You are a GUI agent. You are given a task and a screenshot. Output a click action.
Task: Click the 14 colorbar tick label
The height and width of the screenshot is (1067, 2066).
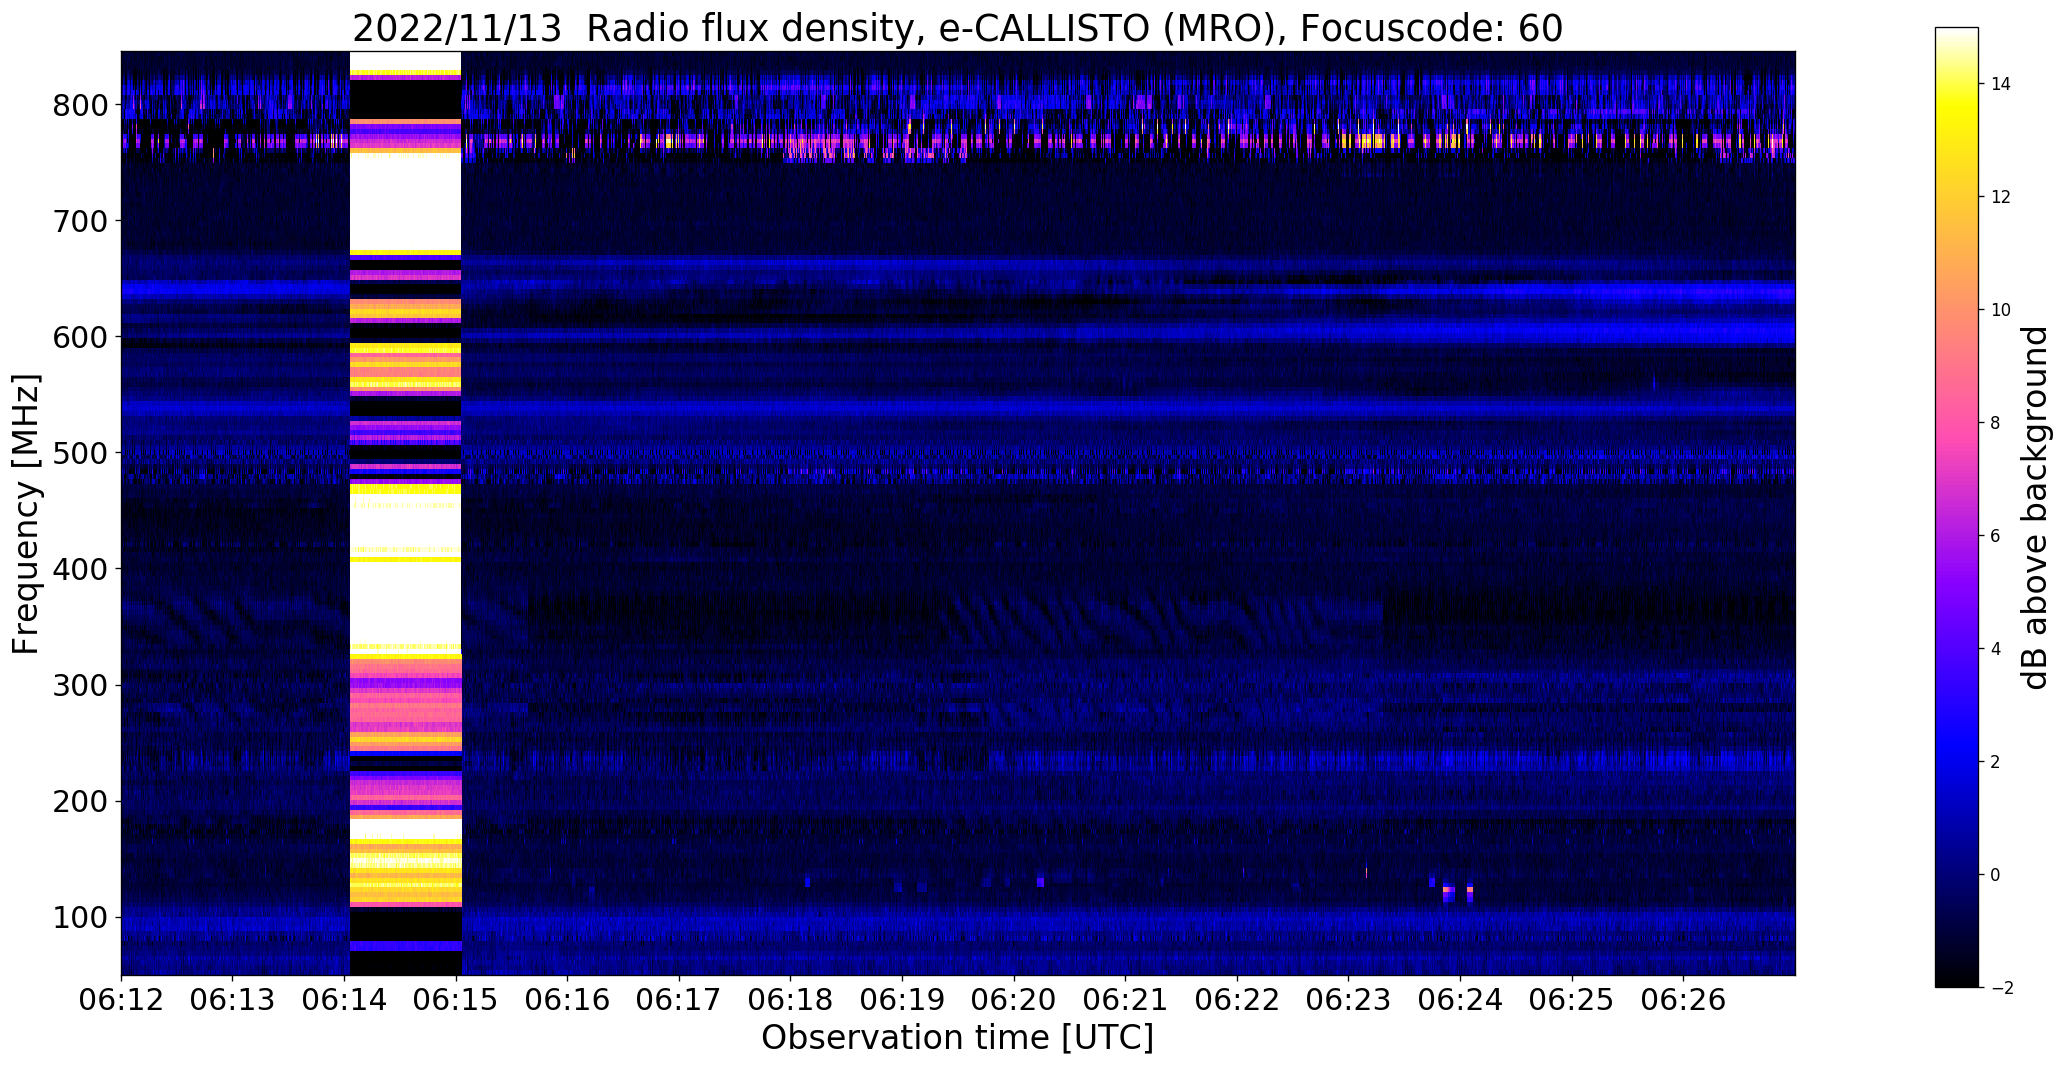click(2001, 84)
